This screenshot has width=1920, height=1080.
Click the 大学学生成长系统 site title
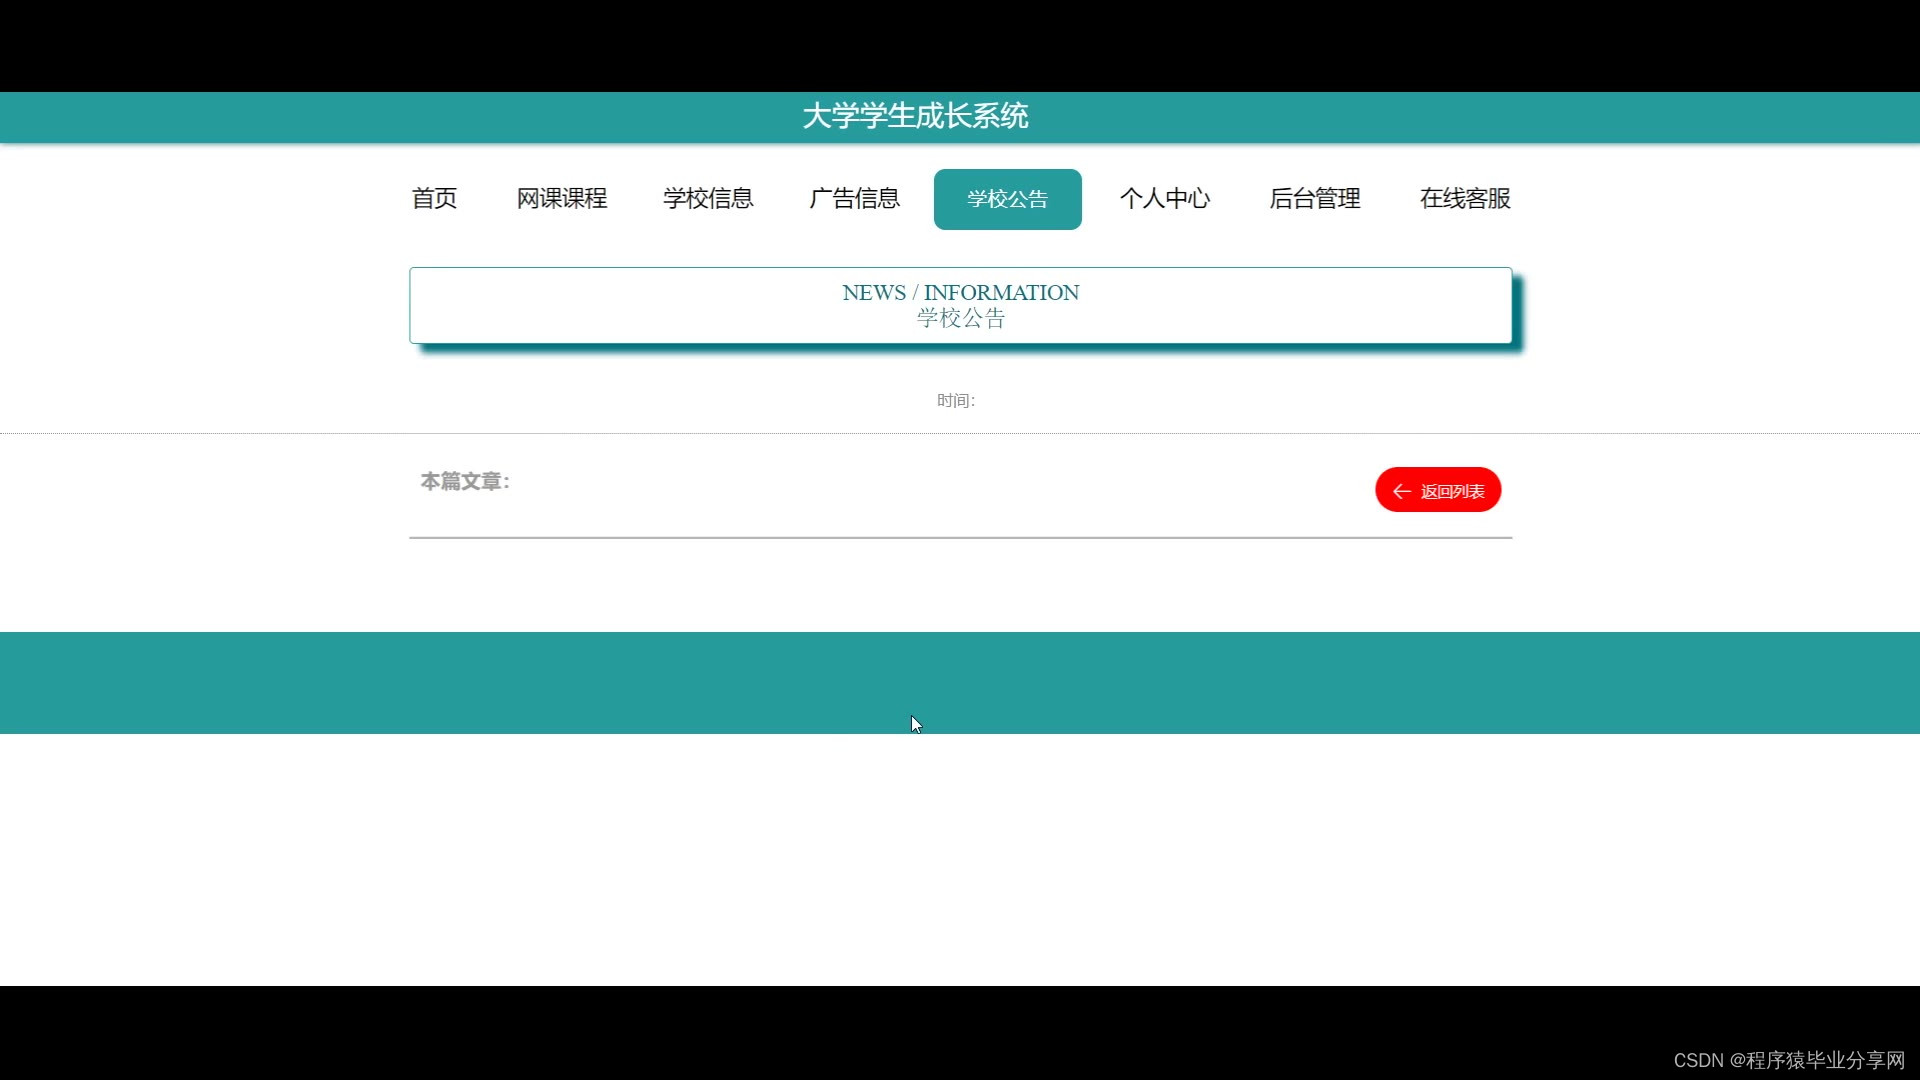click(x=915, y=116)
